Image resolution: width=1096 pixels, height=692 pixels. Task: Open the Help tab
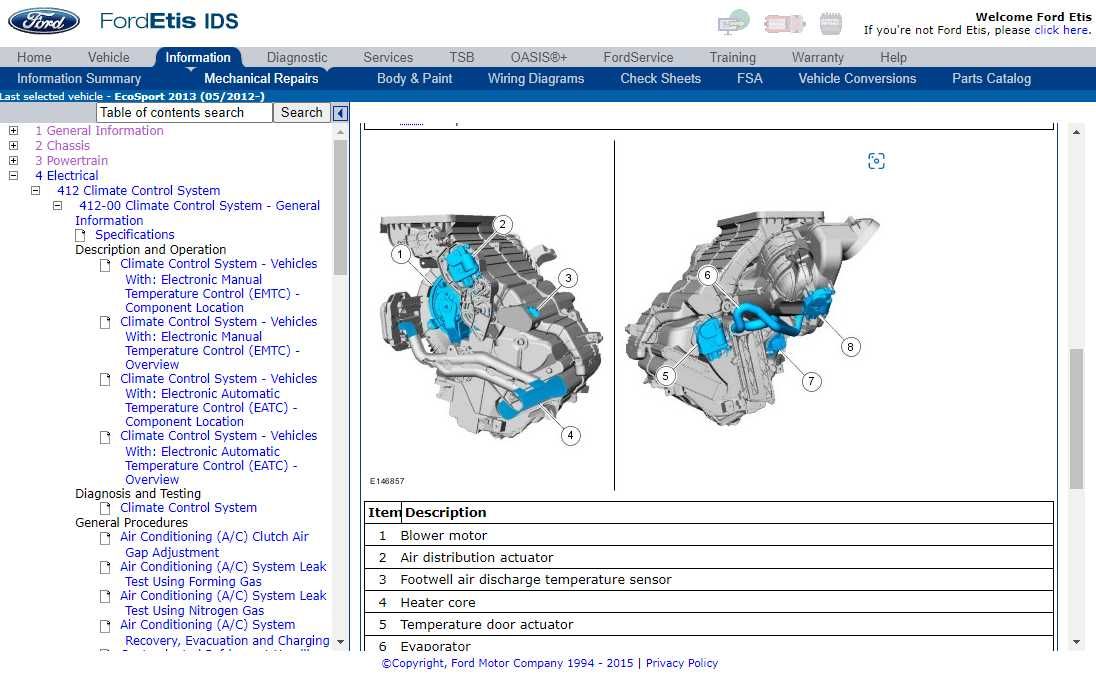tap(893, 57)
